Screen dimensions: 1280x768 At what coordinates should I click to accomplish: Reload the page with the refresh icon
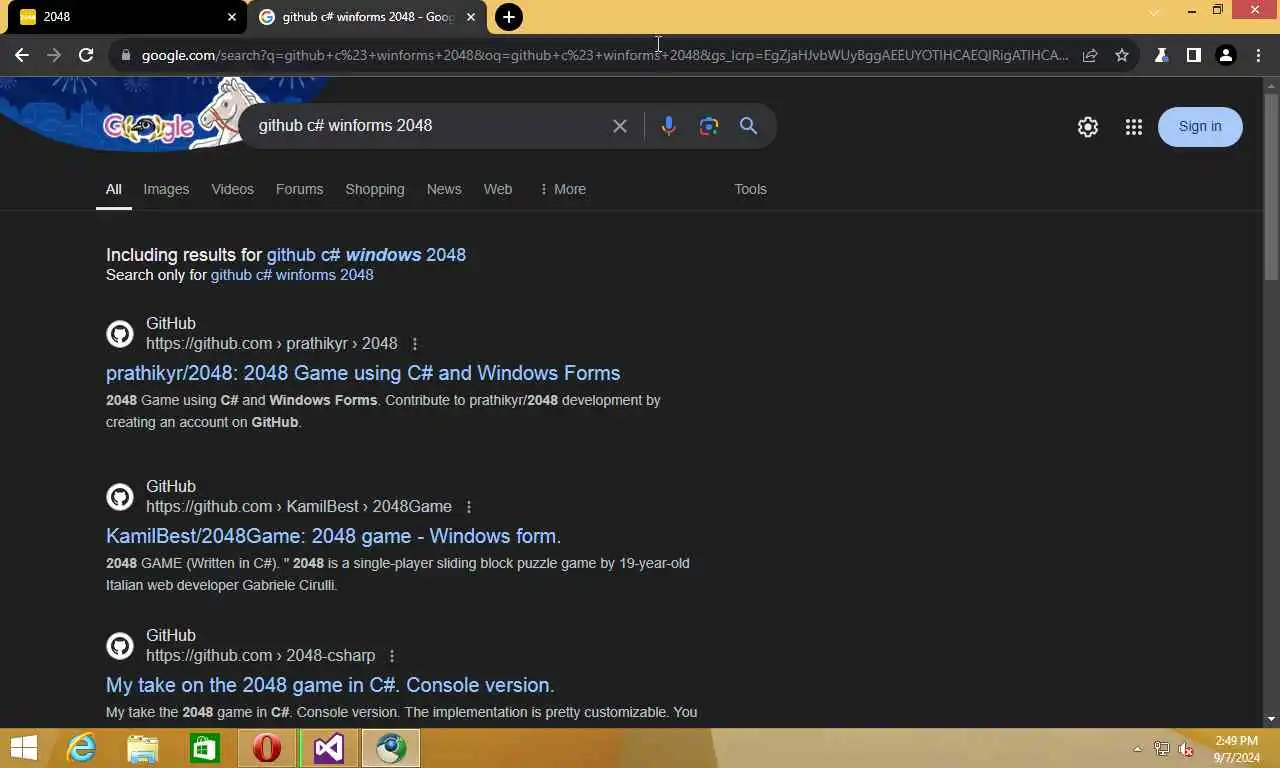click(x=86, y=55)
